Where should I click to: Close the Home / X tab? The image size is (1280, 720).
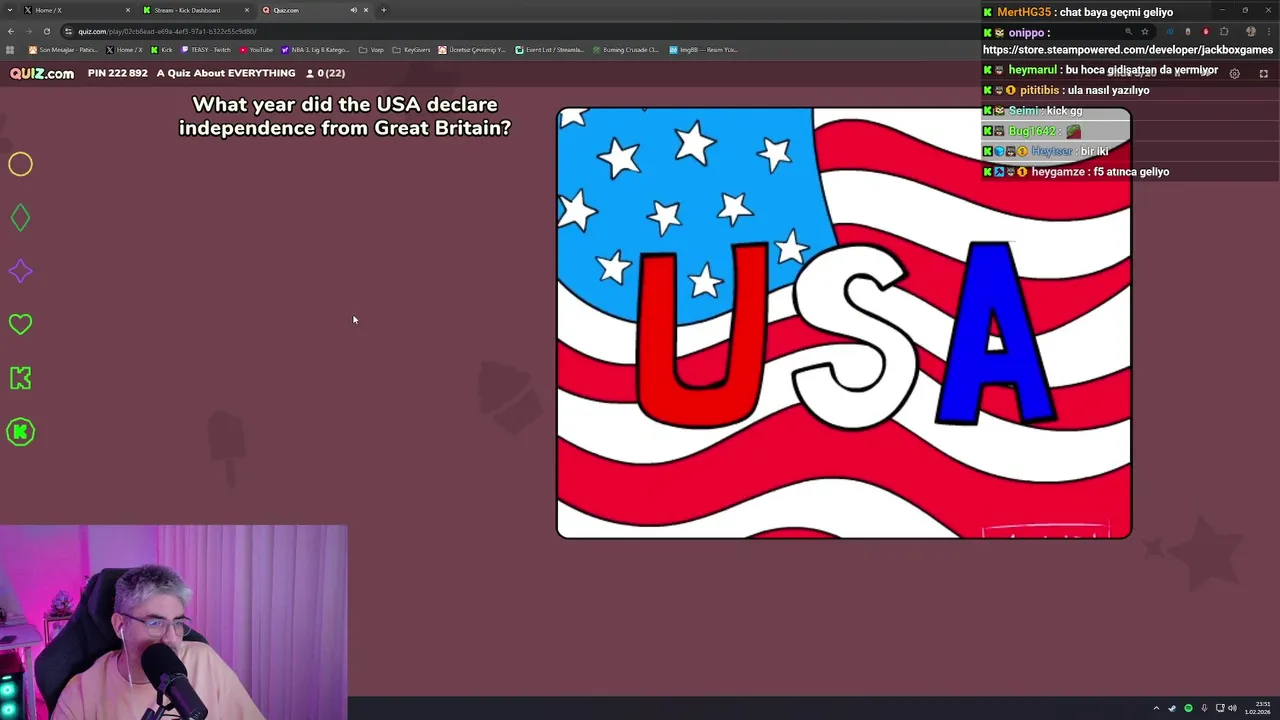pyautogui.click(x=128, y=10)
